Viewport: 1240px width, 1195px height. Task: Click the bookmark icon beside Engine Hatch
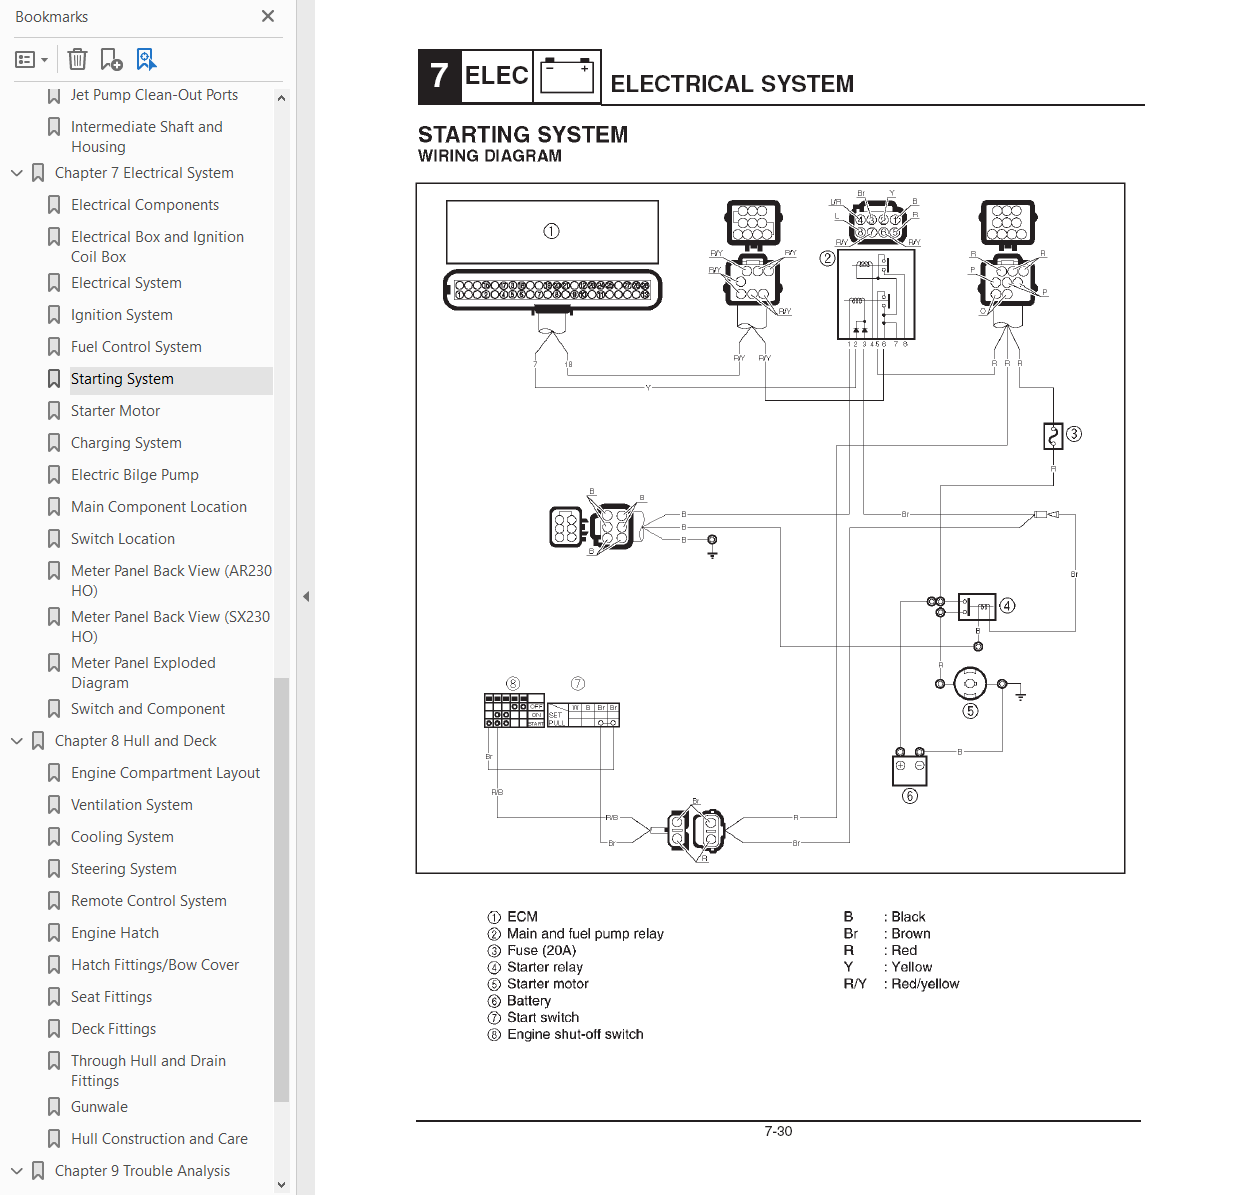[54, 933]
